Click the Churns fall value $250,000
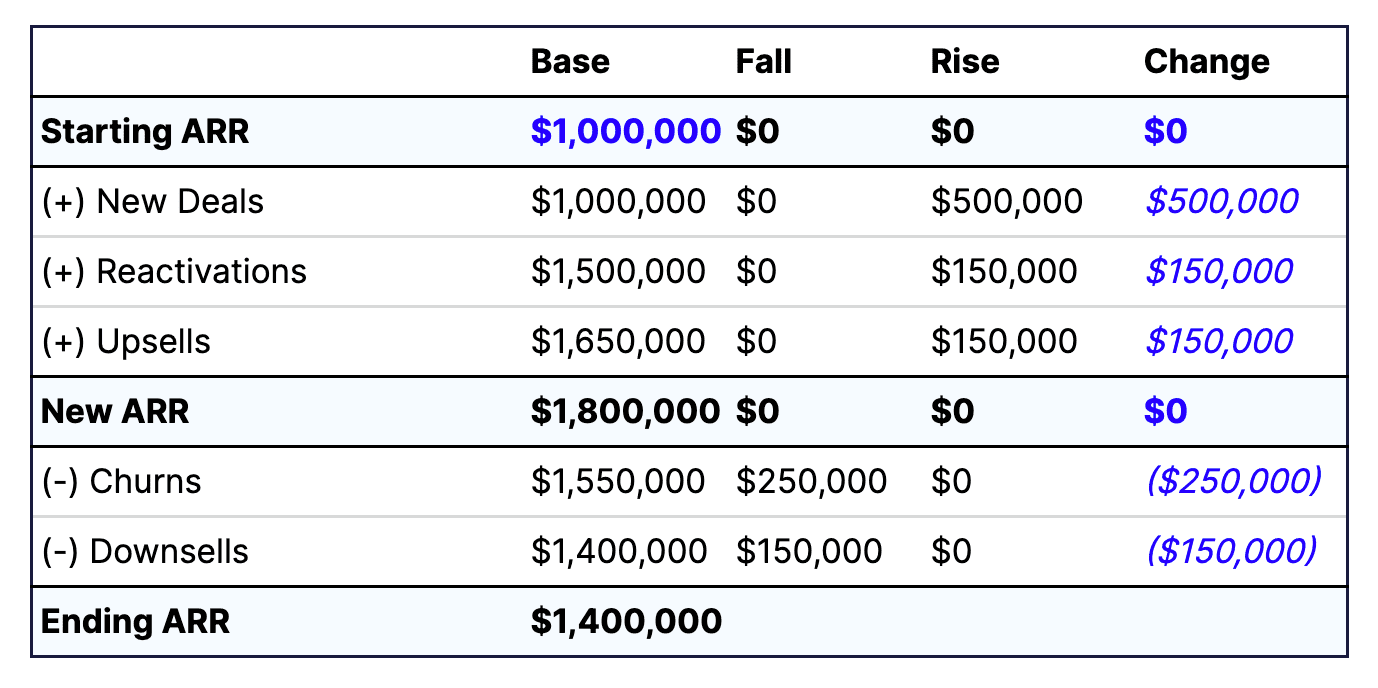 point(811,482)
